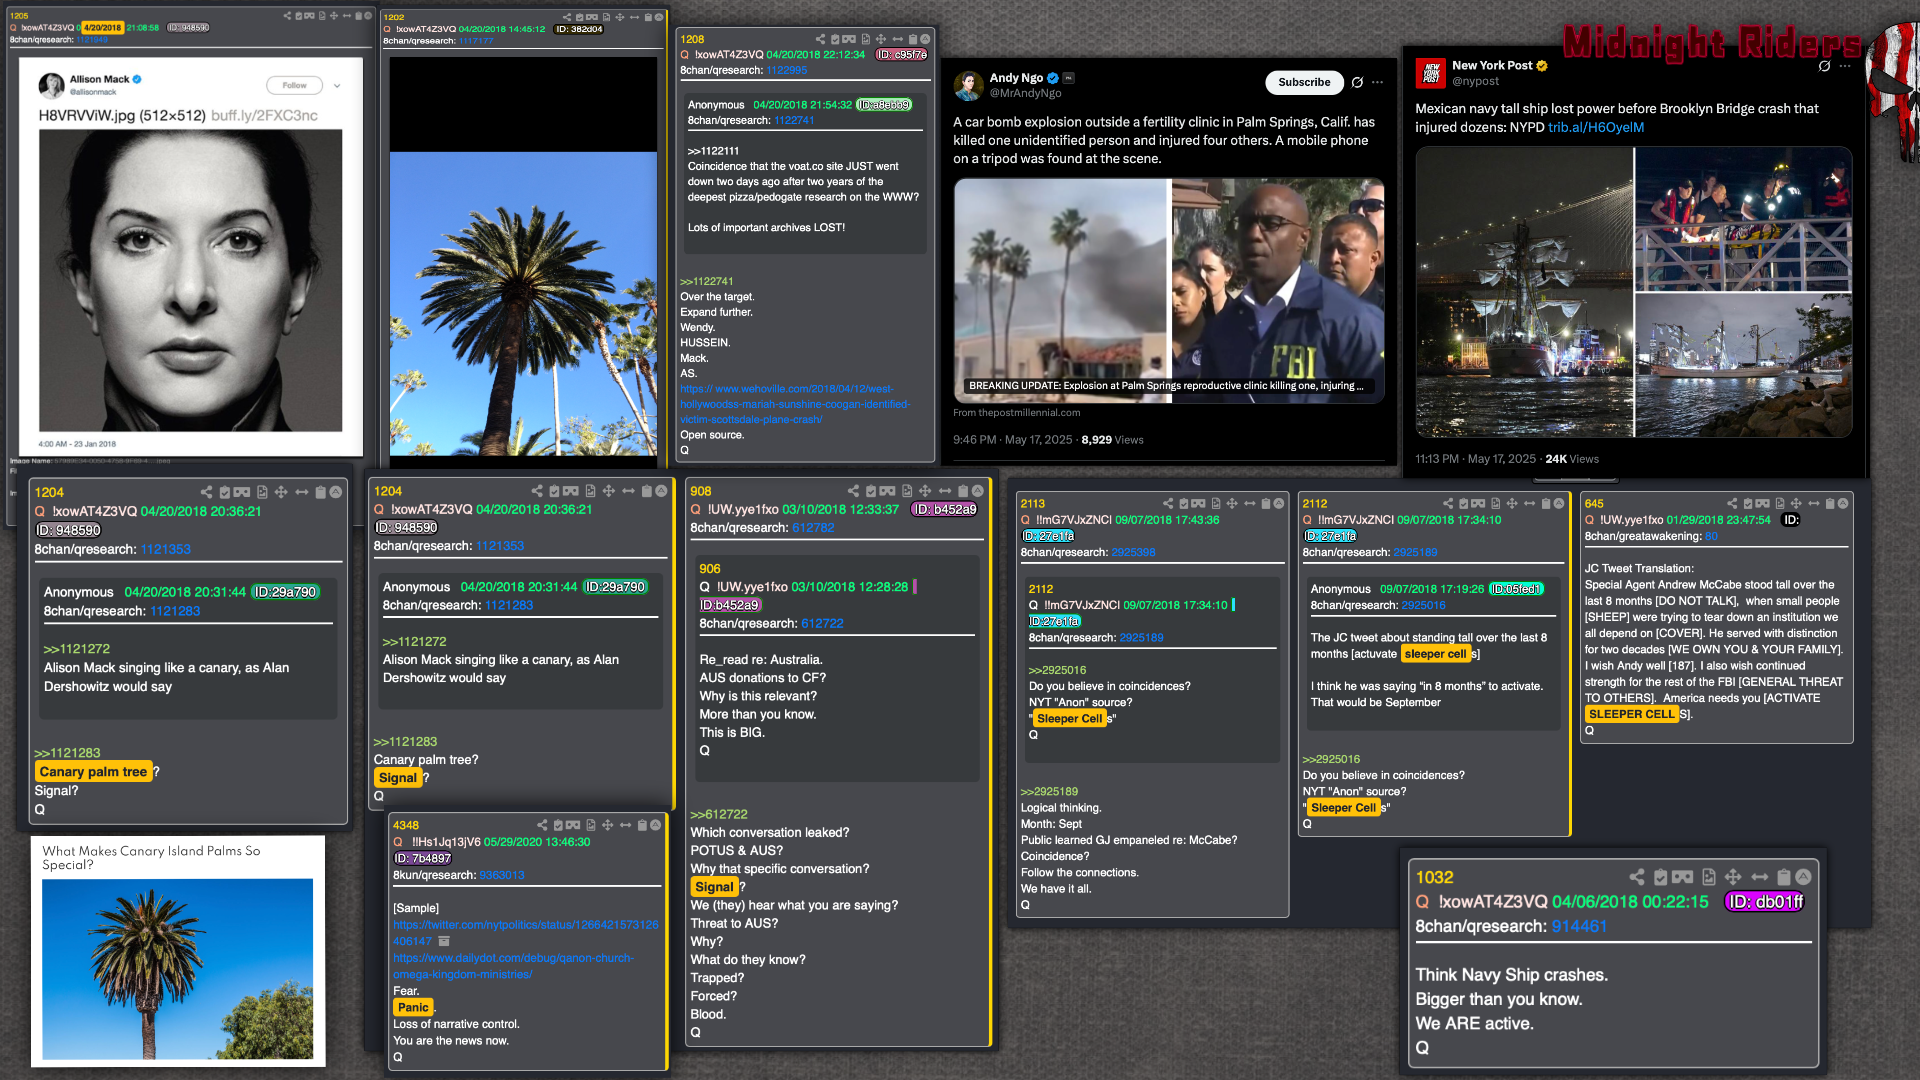Screen dimensions: 1920x1080
Task: Click the horizontal arrows icon on post 645
Action: pyautogui.click(x=1813, y=503)
